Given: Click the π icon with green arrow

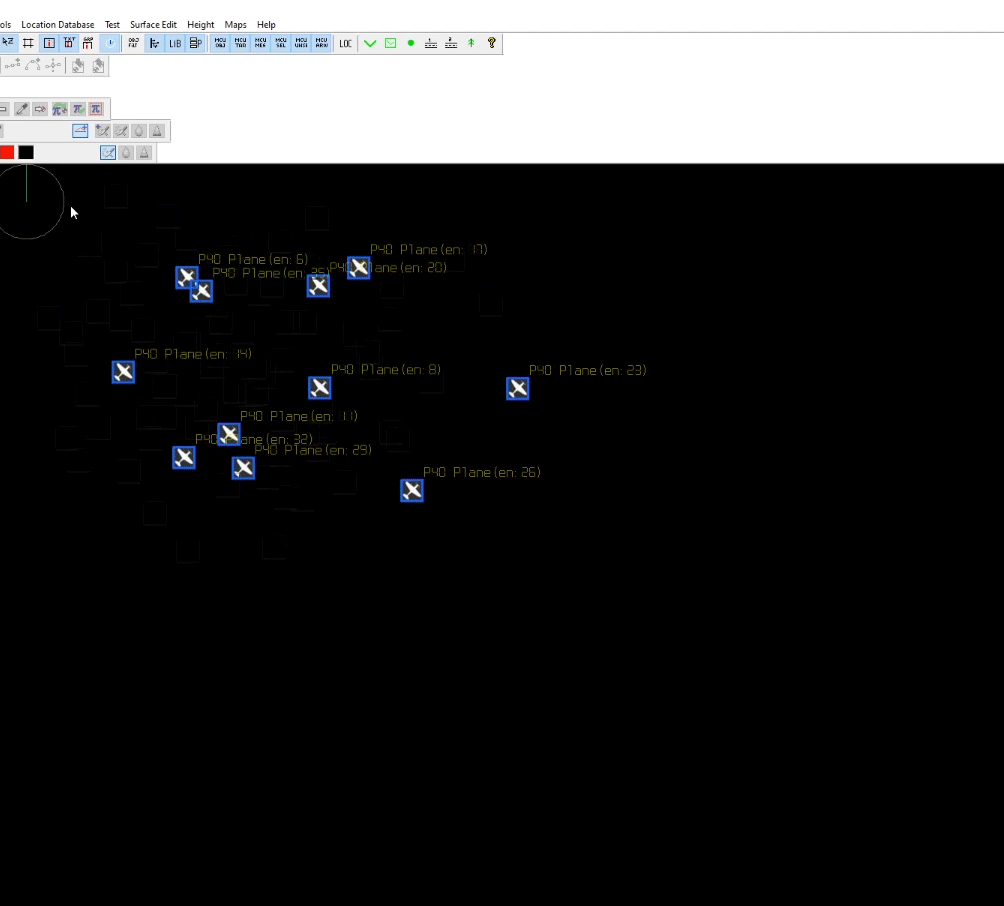Looking at the screenshot, I should [x=78, y=108].
